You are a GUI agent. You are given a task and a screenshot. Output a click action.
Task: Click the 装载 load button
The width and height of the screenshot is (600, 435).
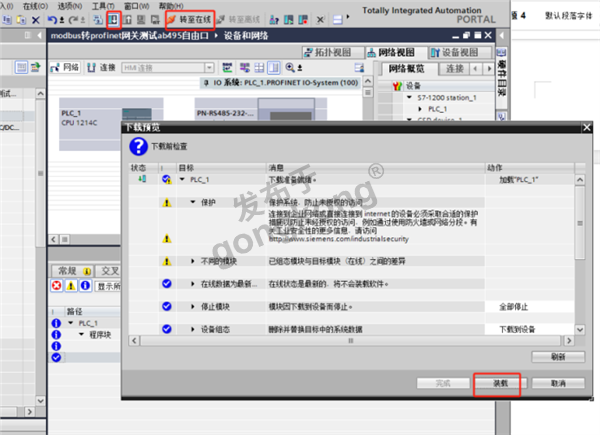[x=500, y=383]
